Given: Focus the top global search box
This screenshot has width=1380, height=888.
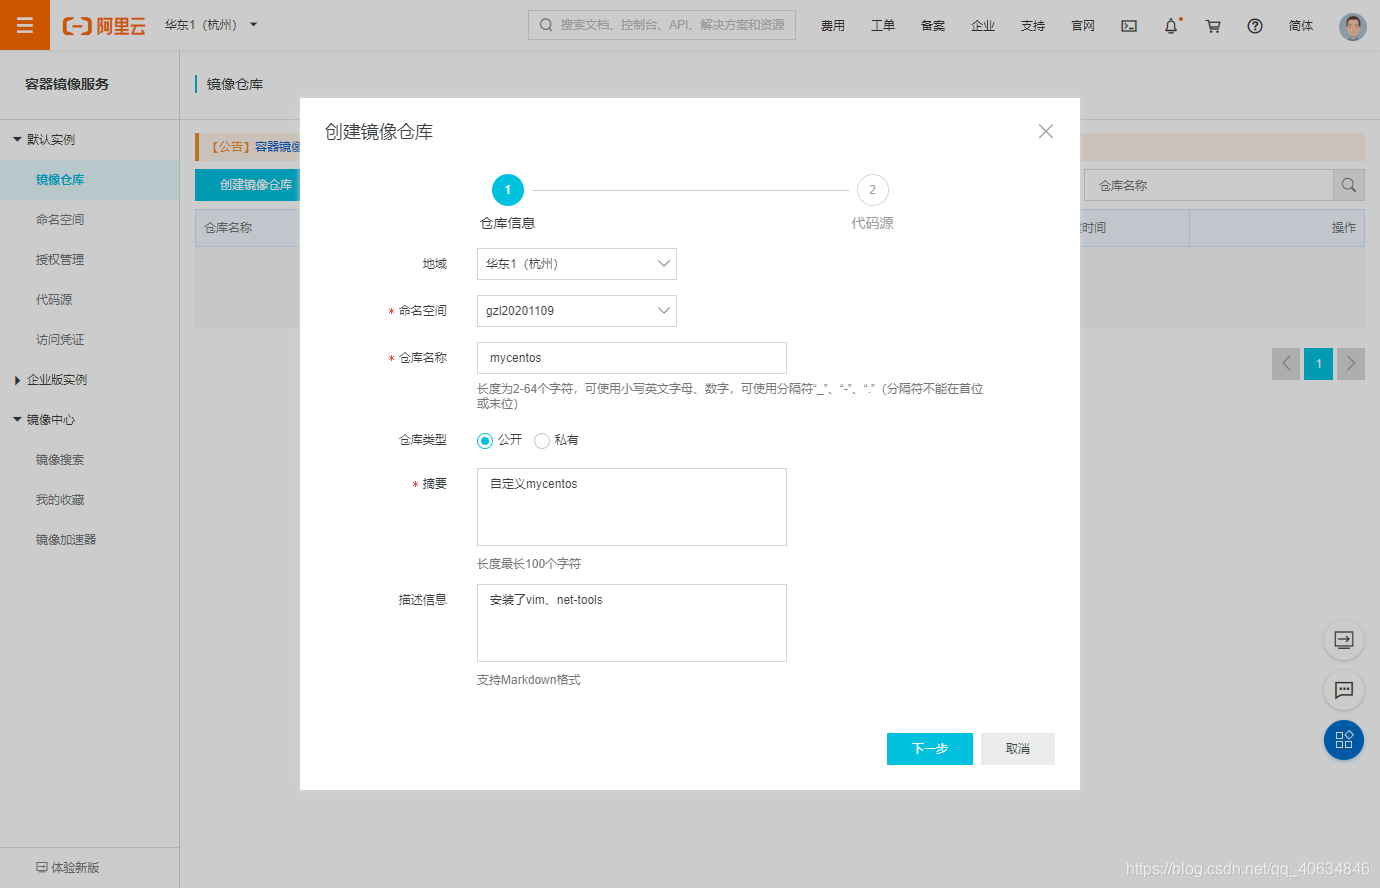Looking at the screenshot, I should pos(662,25).
